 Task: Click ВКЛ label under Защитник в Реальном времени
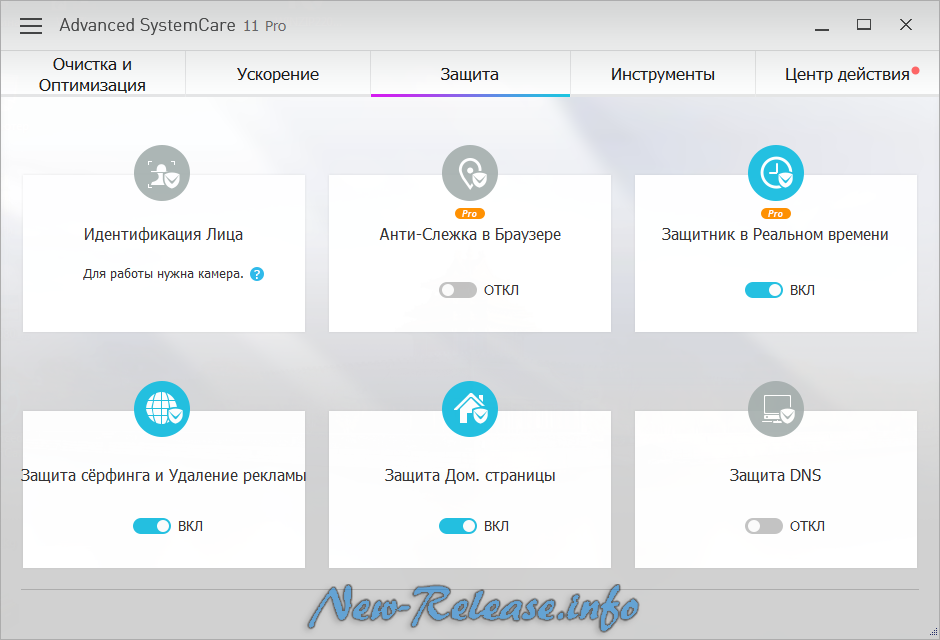(x=802, y=290)
